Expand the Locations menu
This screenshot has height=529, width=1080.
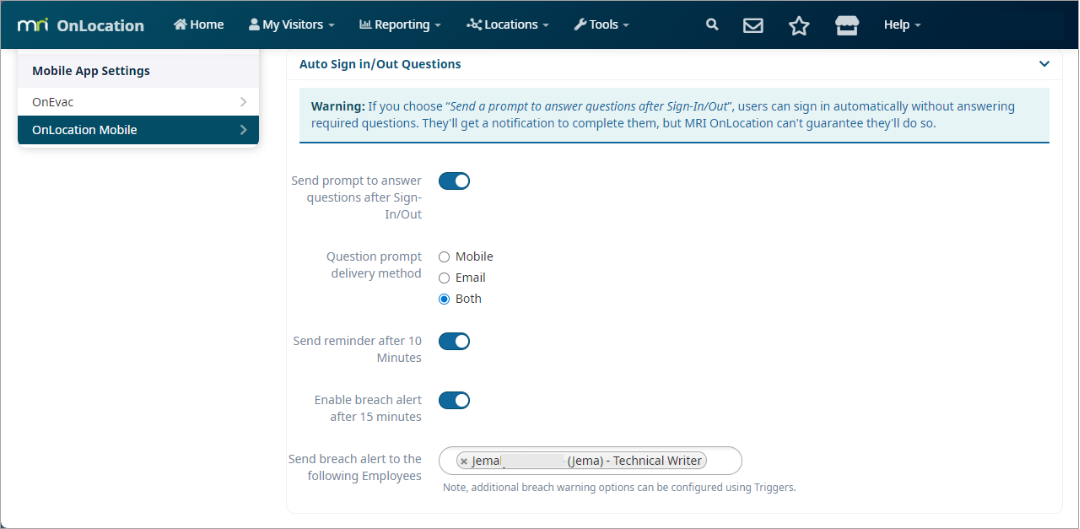pyautogui.click(x=508, y=25)
